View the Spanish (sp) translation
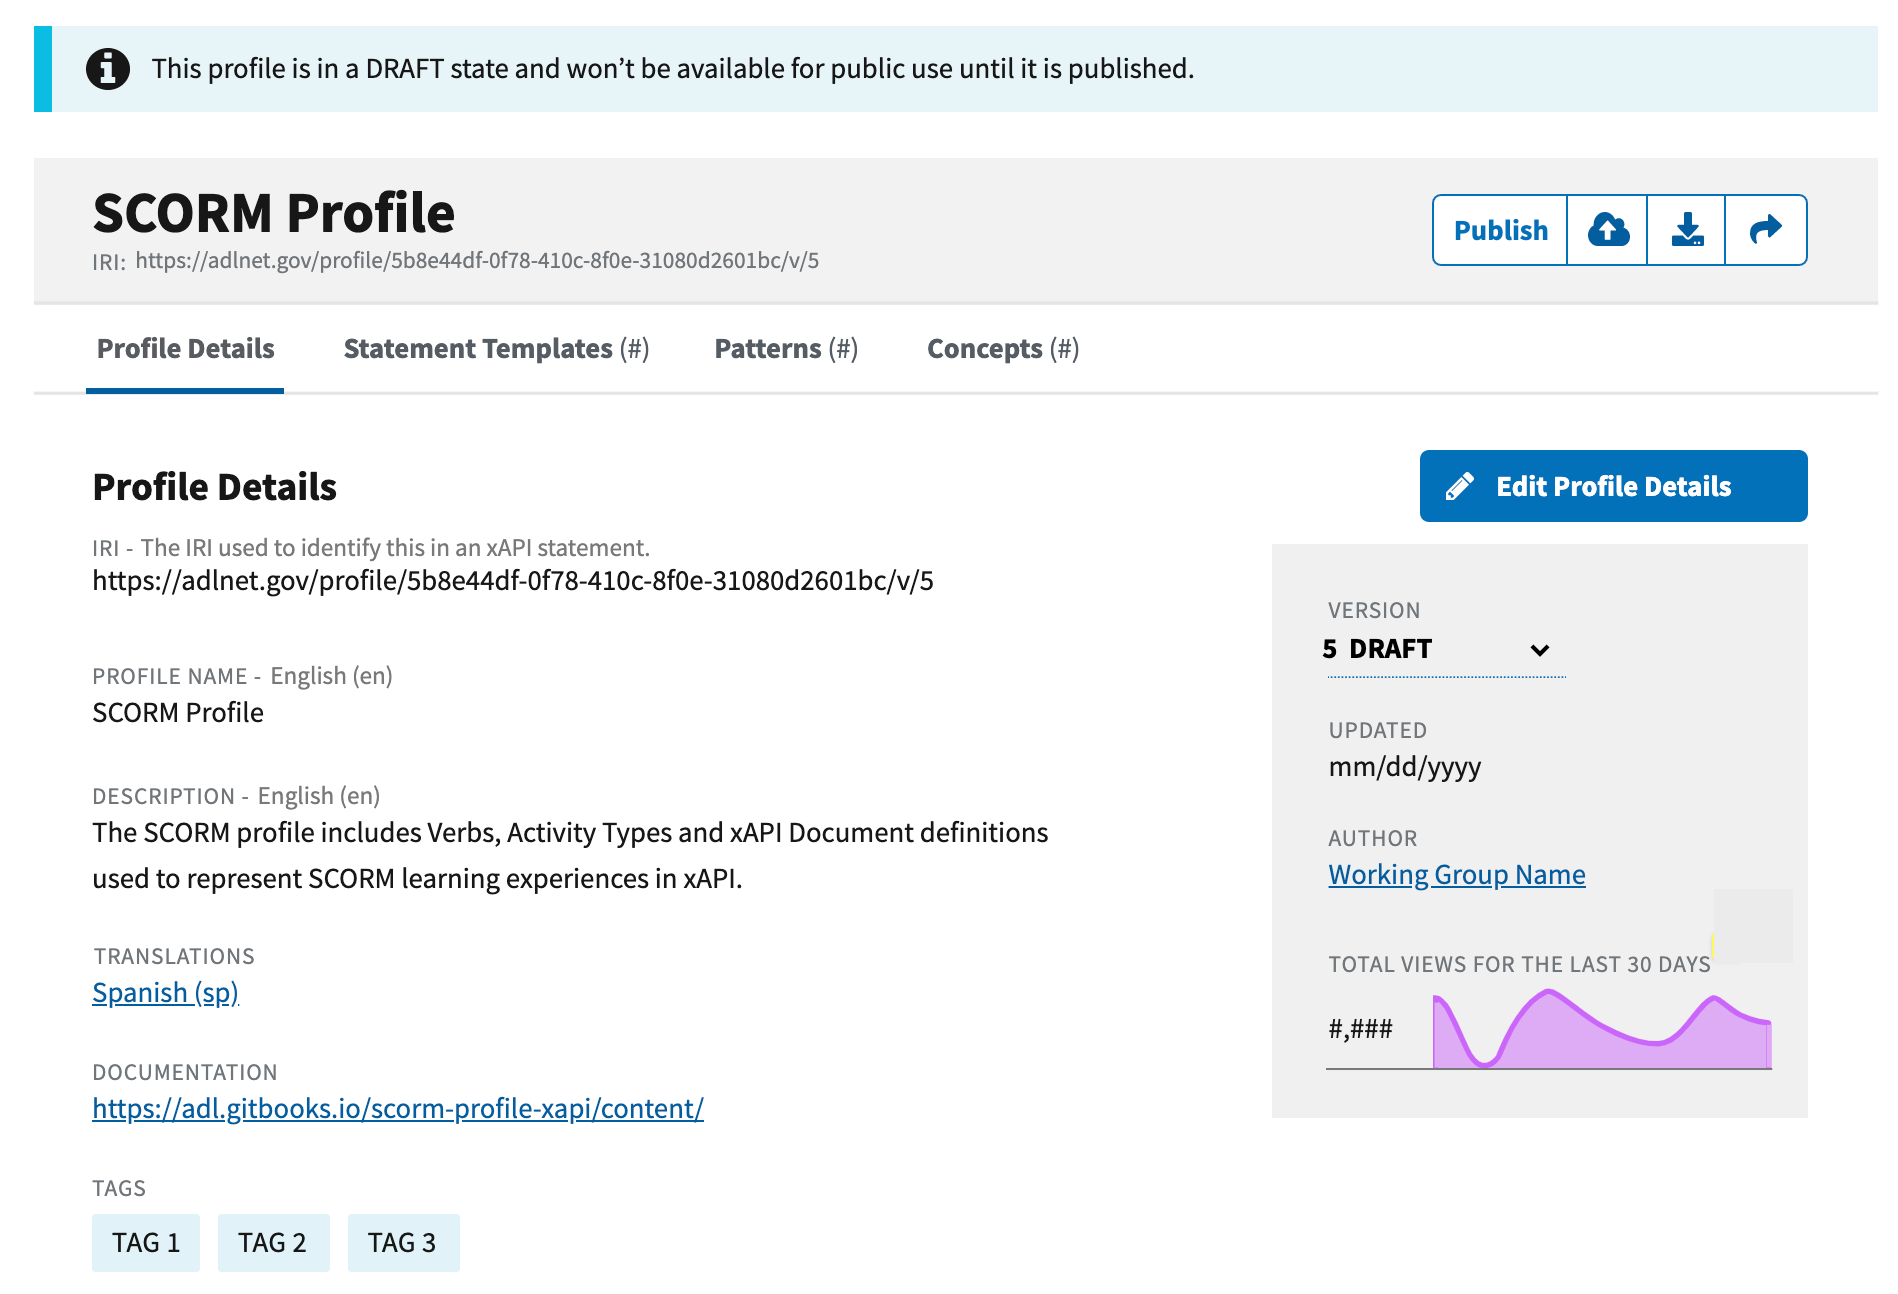 pyautogui.click(x=165, y=993)
